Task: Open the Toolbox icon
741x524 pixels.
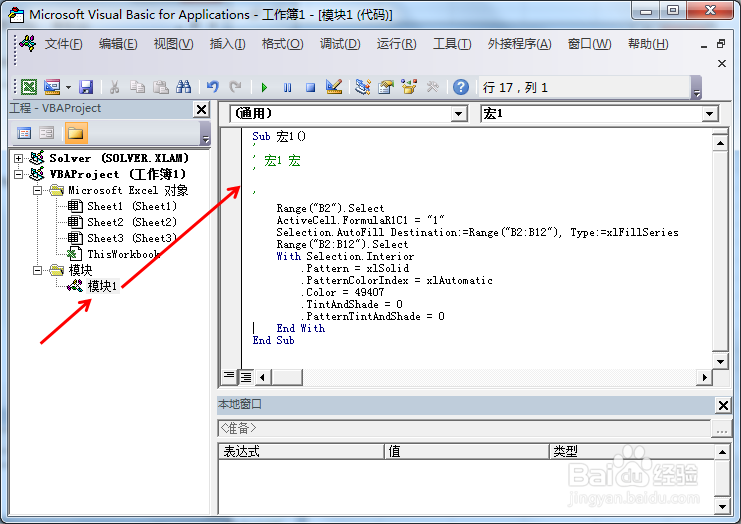Action: pyautogui.click(x=432, y=87)
